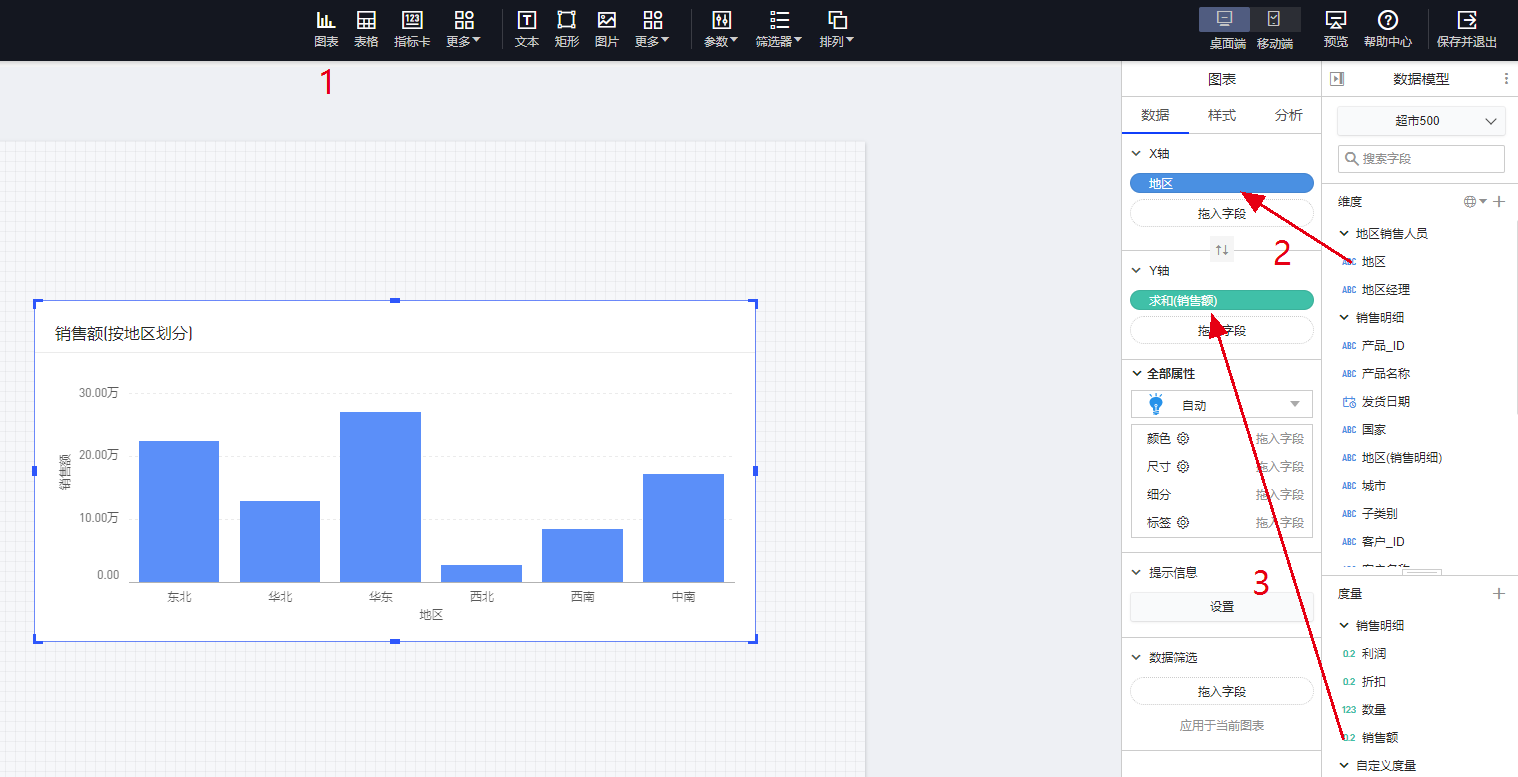
Task: Switch to desktop layout (桌面端)
Action: pos(1227,20)
